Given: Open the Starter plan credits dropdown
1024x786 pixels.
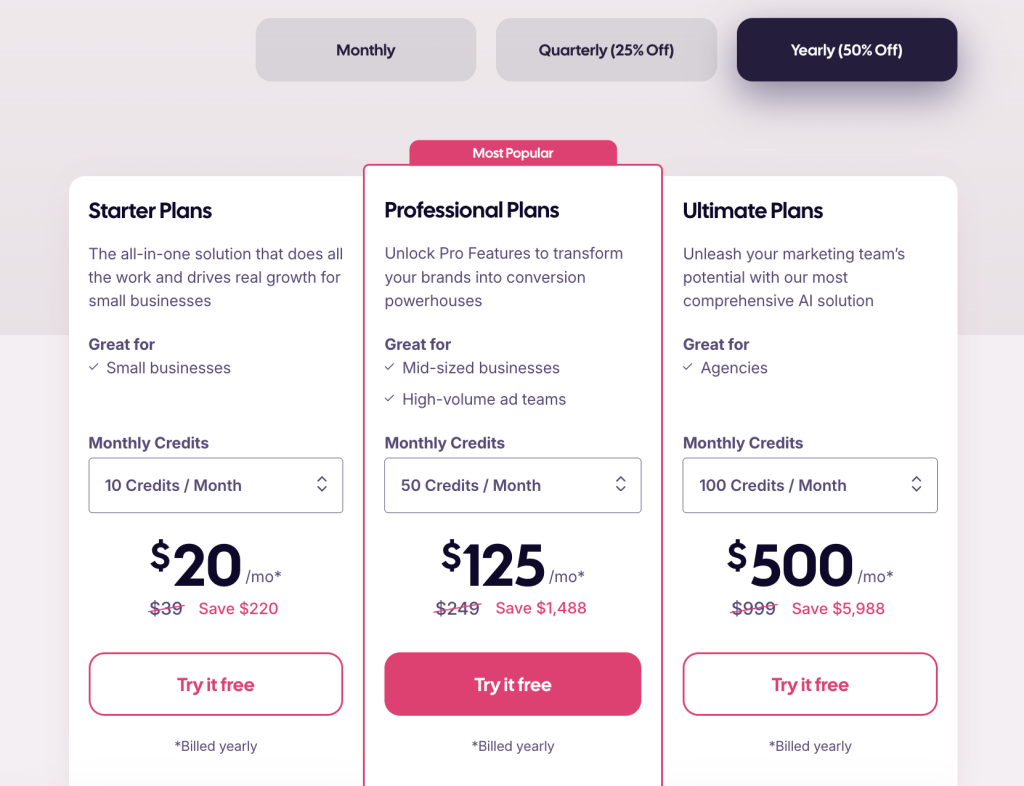Looking at the screenshot, I should [x=215, y=485].
